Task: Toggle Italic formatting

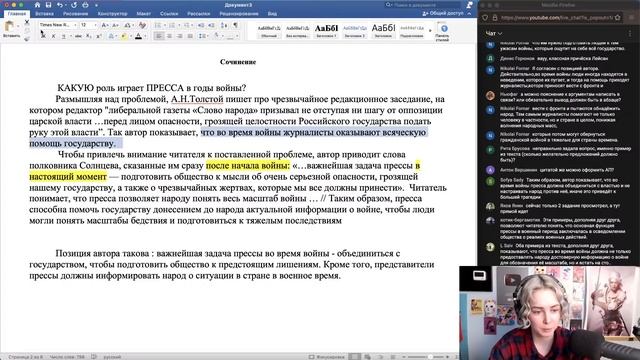Action: [x=53, y=36]
